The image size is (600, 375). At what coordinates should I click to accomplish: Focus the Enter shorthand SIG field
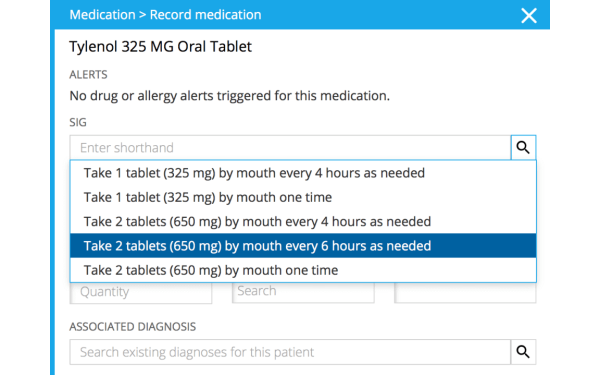click(x=290, y=147)
